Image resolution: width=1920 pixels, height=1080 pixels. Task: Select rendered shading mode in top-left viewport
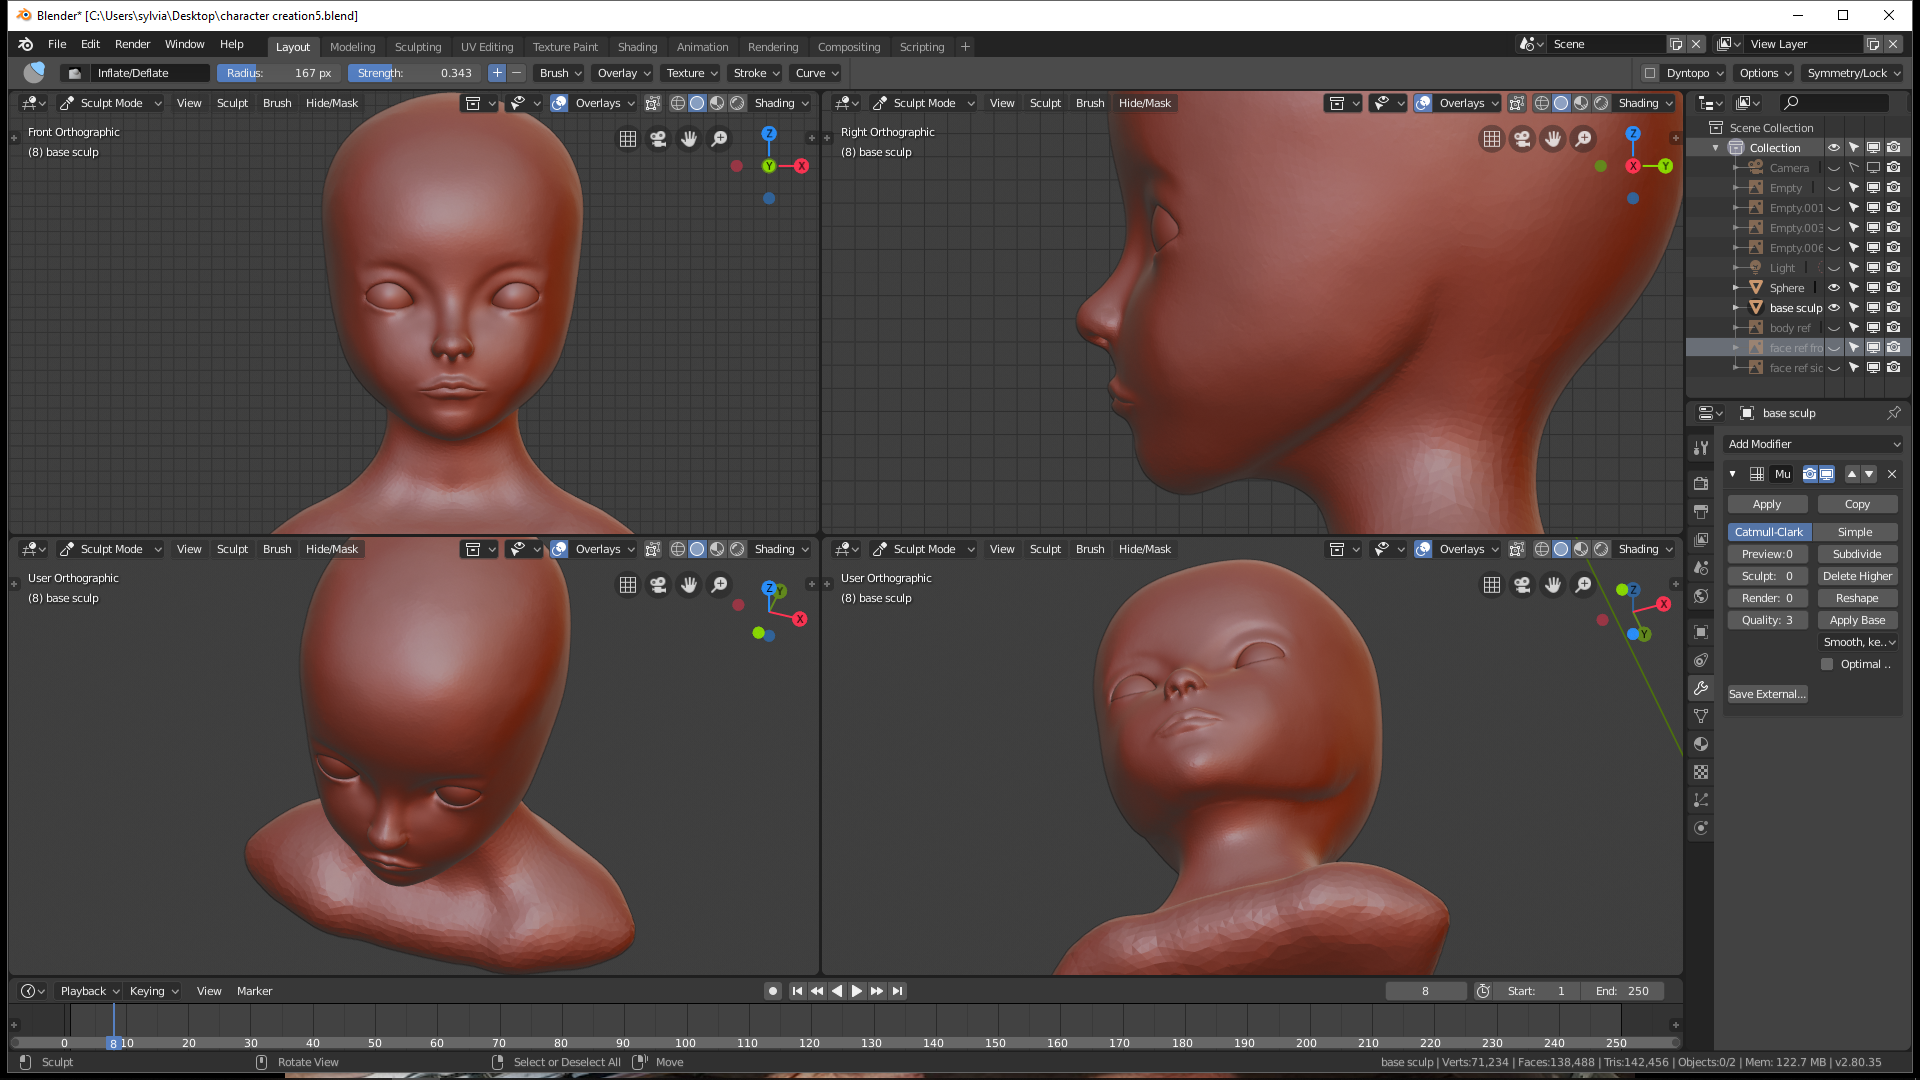(737, 103)
